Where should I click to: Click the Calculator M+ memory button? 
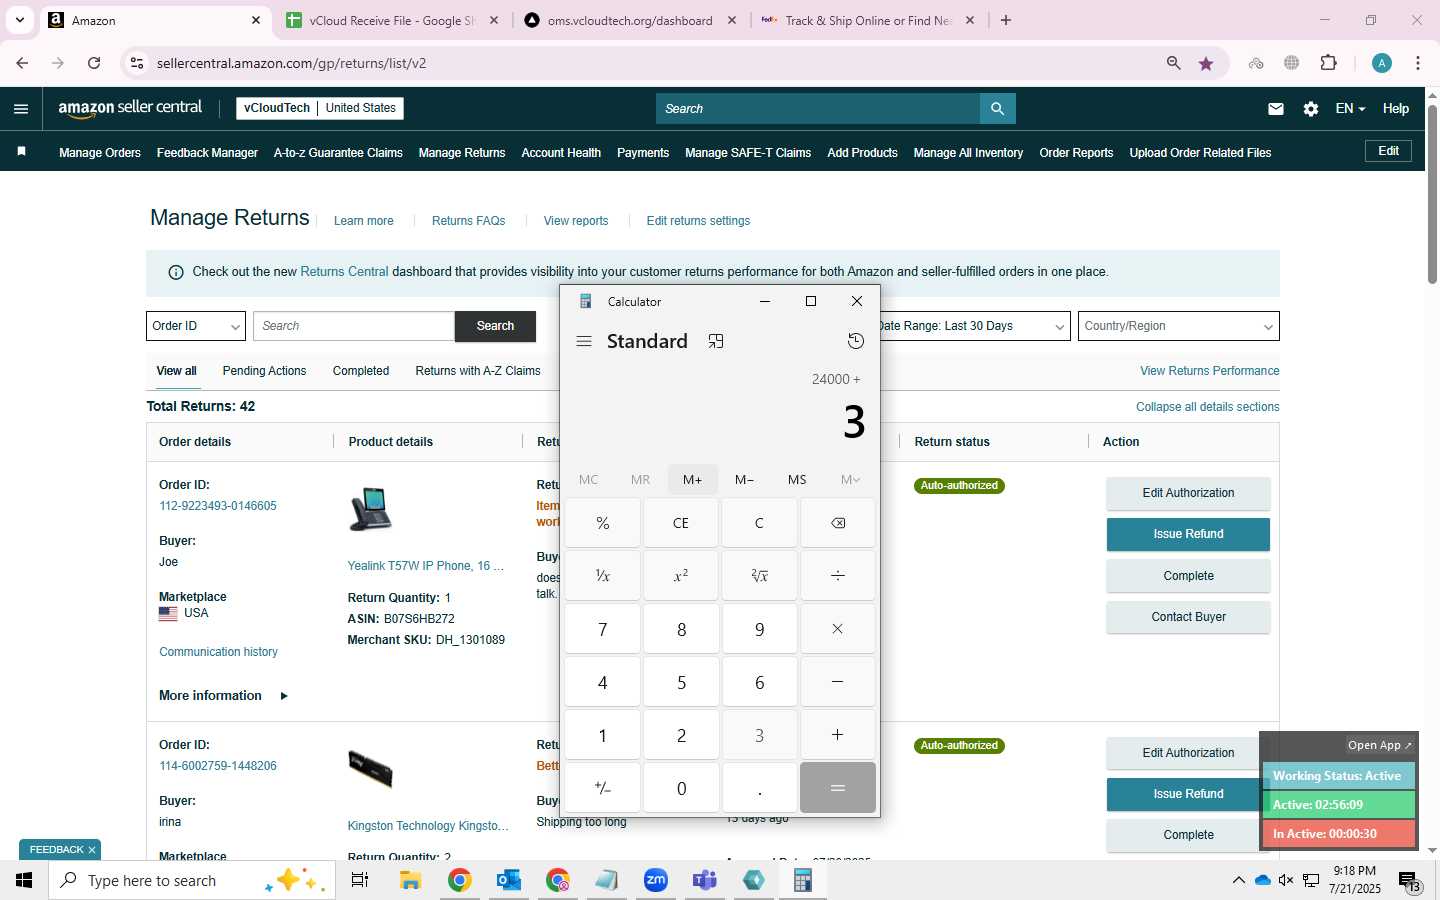[693, 480]
